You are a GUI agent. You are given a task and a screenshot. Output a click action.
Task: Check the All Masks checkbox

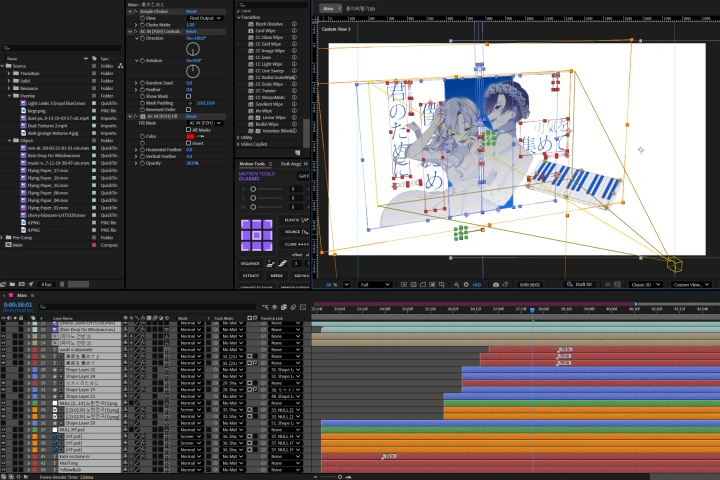pos(188,130)
